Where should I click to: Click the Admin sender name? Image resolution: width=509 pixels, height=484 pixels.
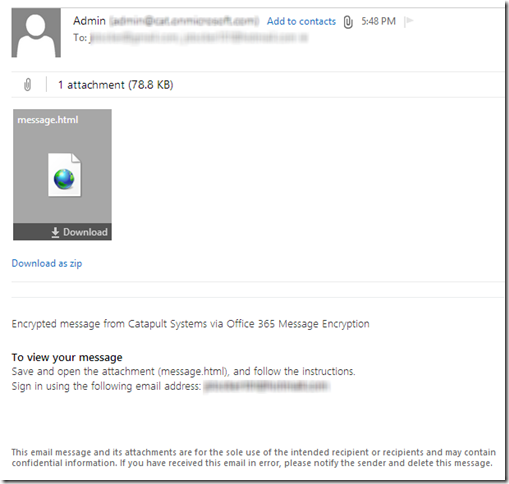click(89, 21)
